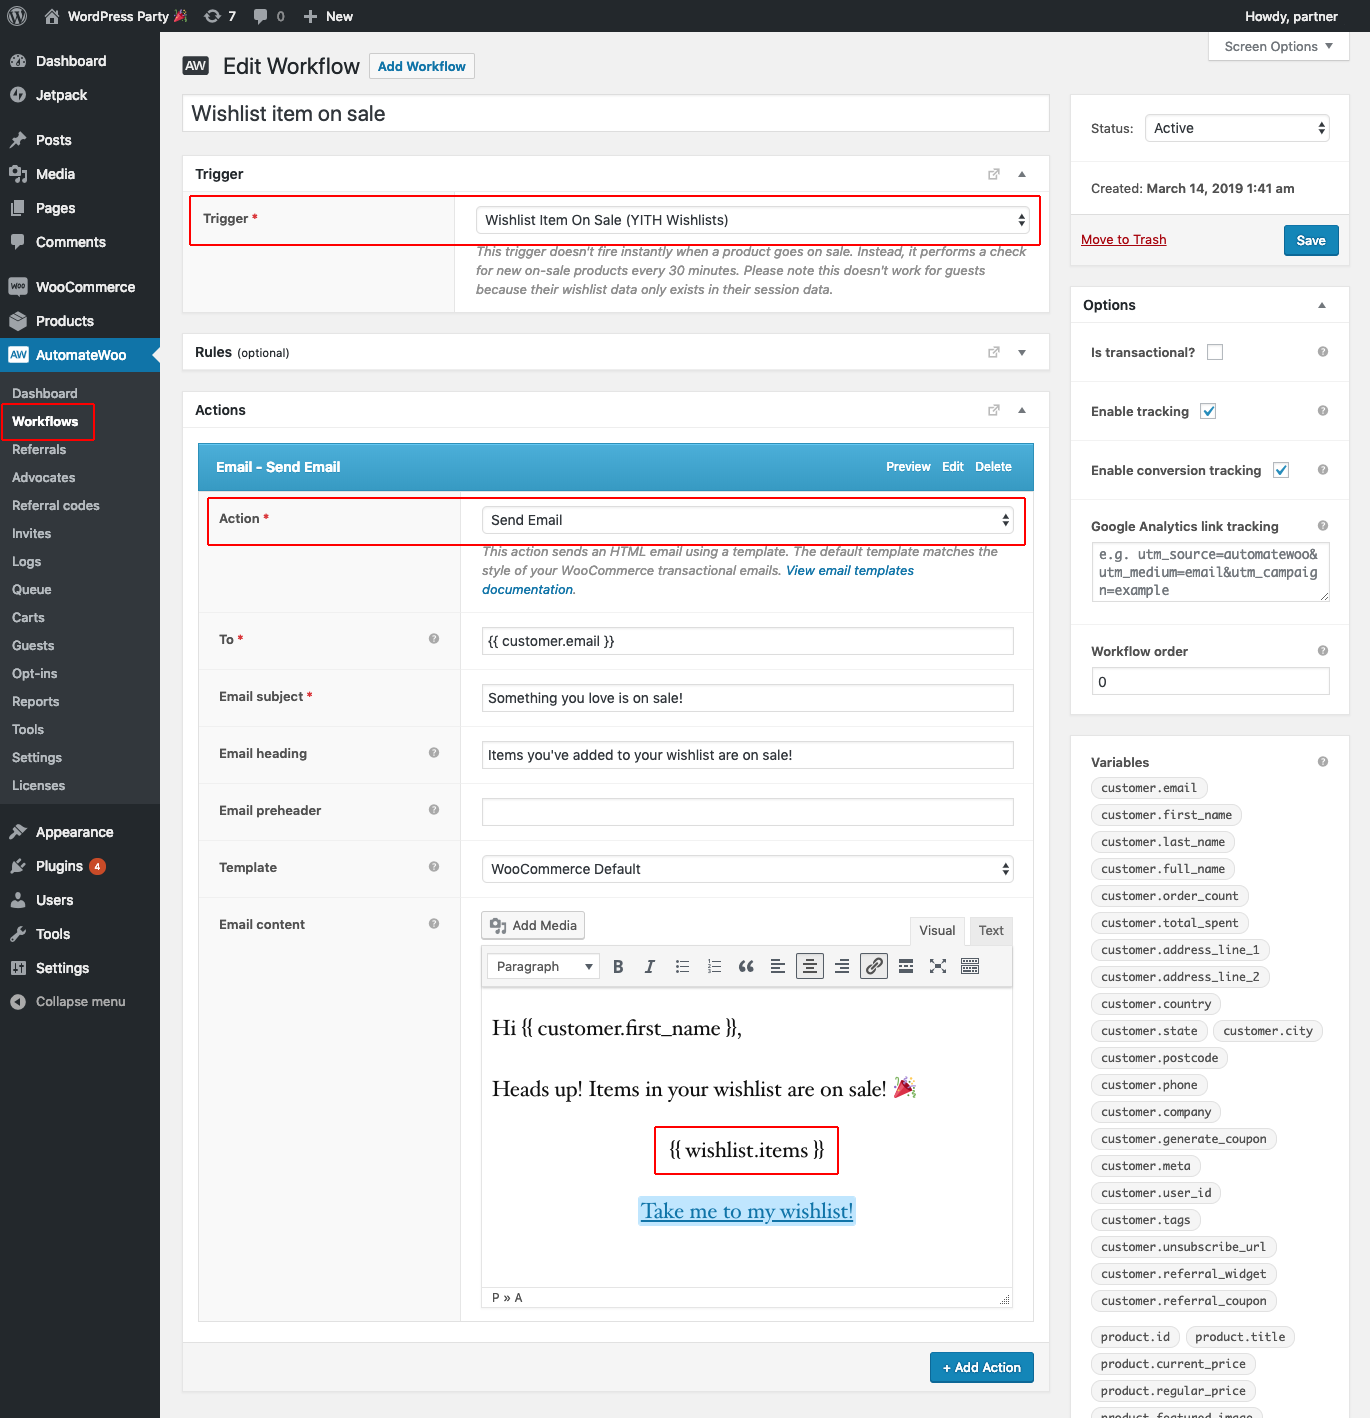Insert the Read More tag icon
1370x1418 pixels.
pyautogui.click(x=906, y=966)
